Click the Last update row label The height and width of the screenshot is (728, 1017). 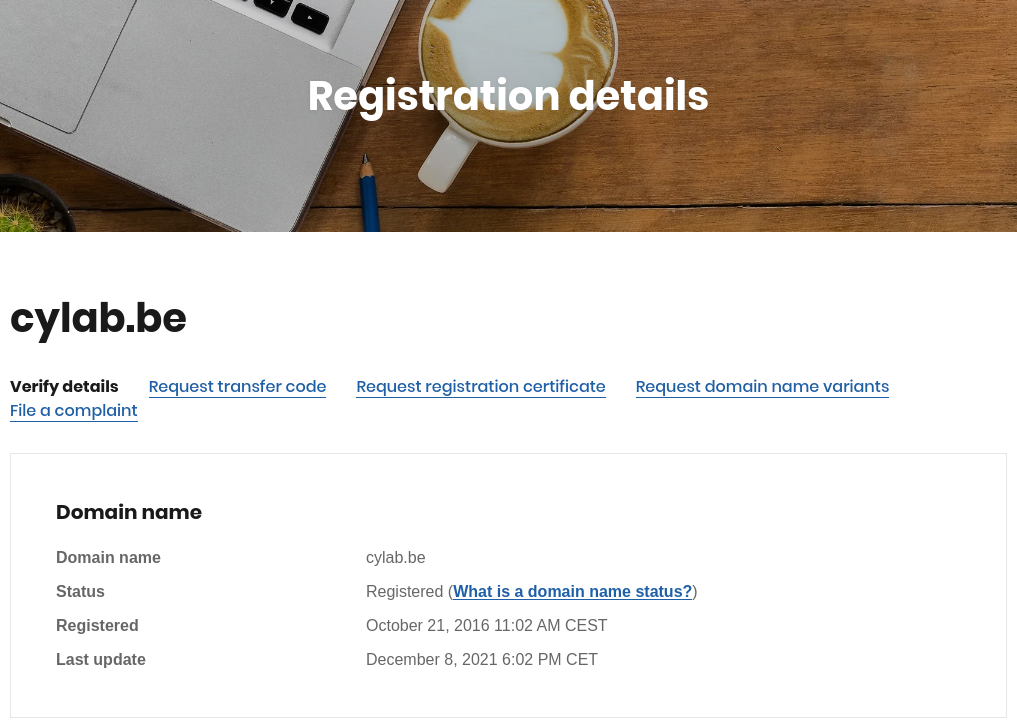click(101, 659)
